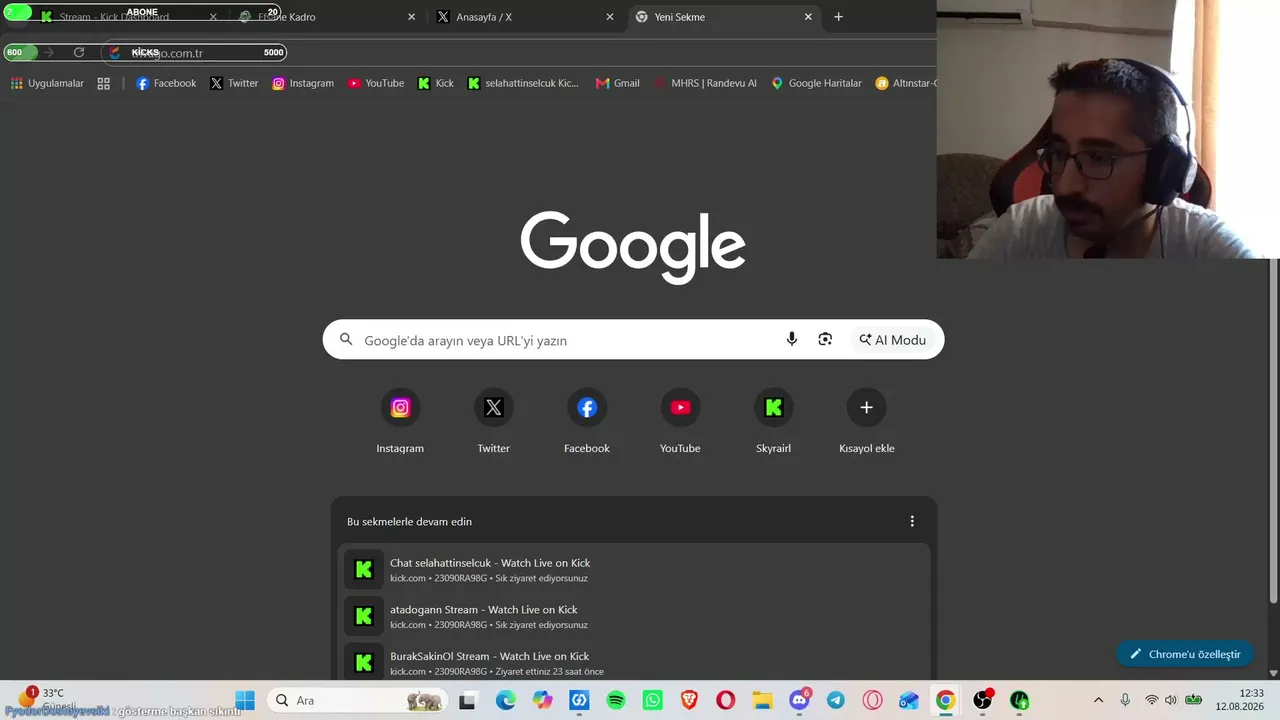Open the YouTube bookmark
1280x720 pixels.
[376, 83]
